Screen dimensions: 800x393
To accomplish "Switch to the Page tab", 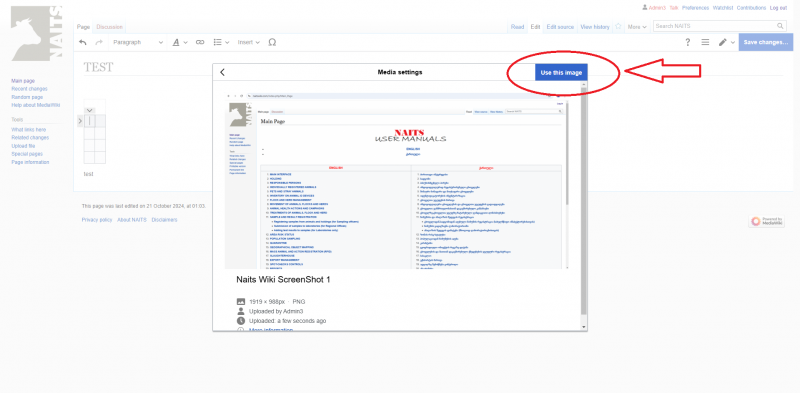I will (x=83, y=27).
